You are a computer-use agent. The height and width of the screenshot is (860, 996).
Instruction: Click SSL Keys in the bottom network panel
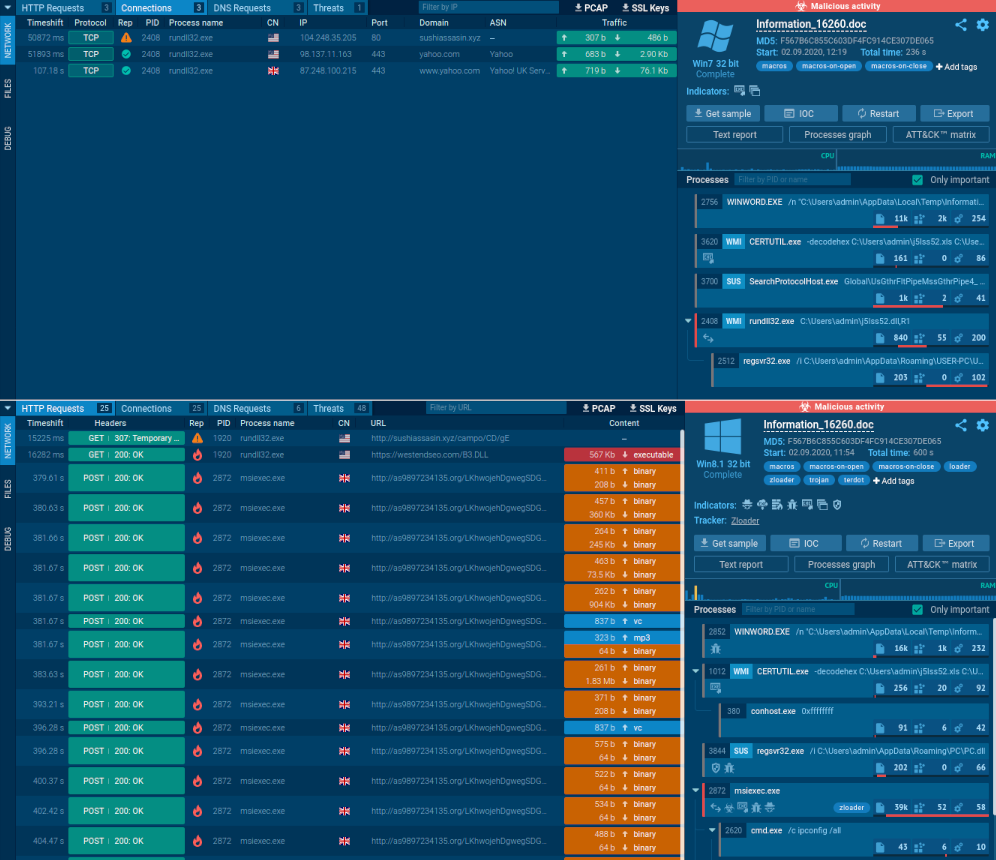coord(653,408)
